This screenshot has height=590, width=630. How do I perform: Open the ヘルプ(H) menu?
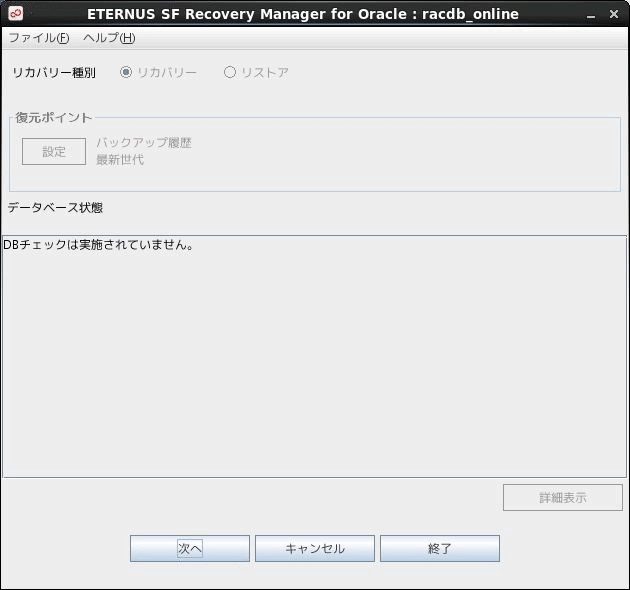pos(109,38)
